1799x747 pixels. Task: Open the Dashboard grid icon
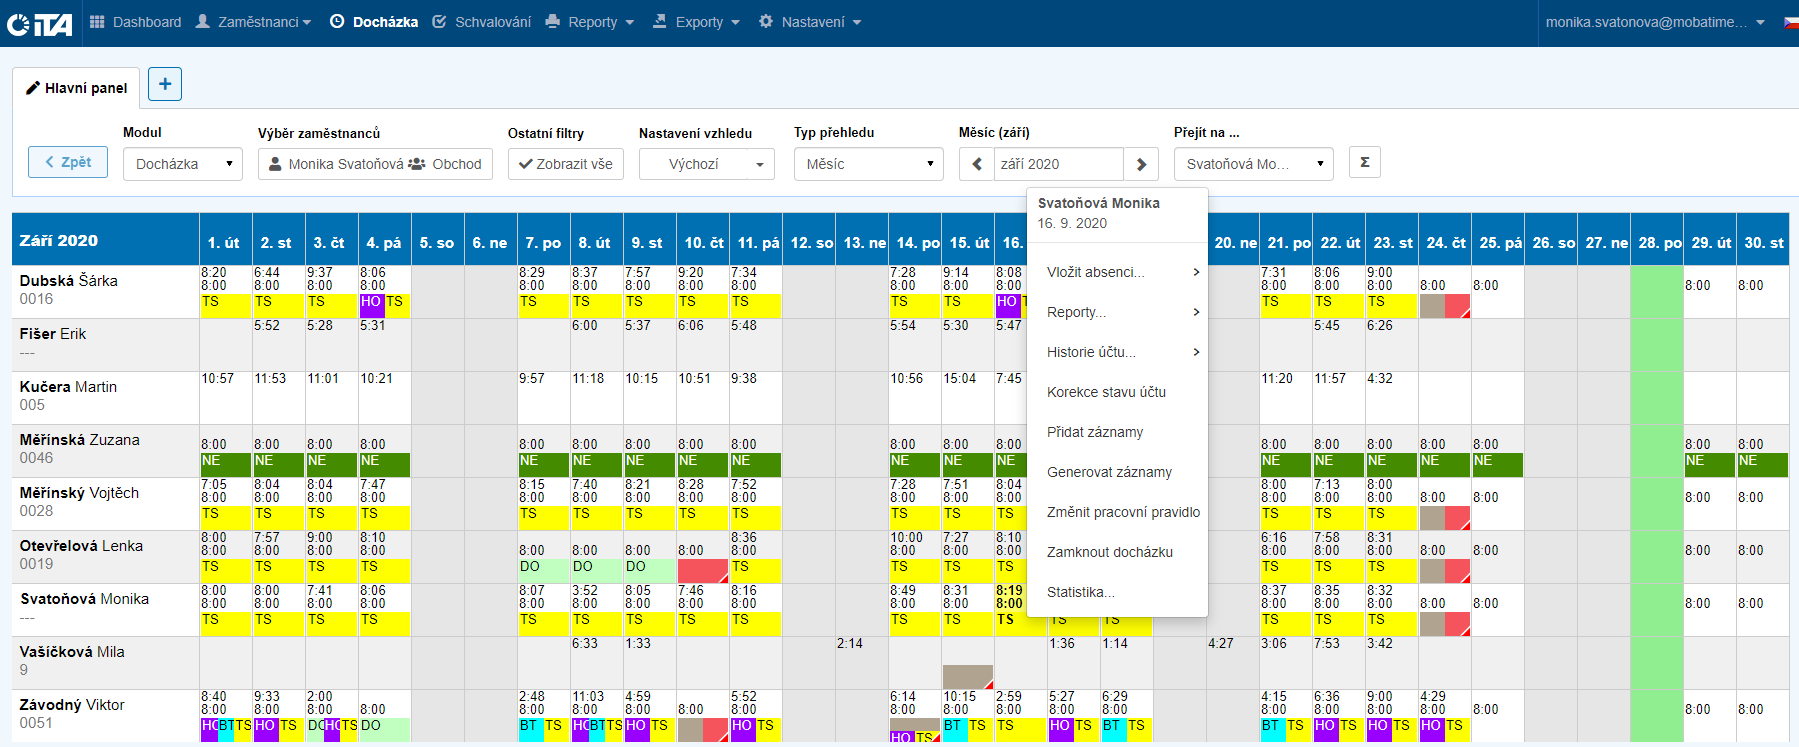tap(97, 22)
